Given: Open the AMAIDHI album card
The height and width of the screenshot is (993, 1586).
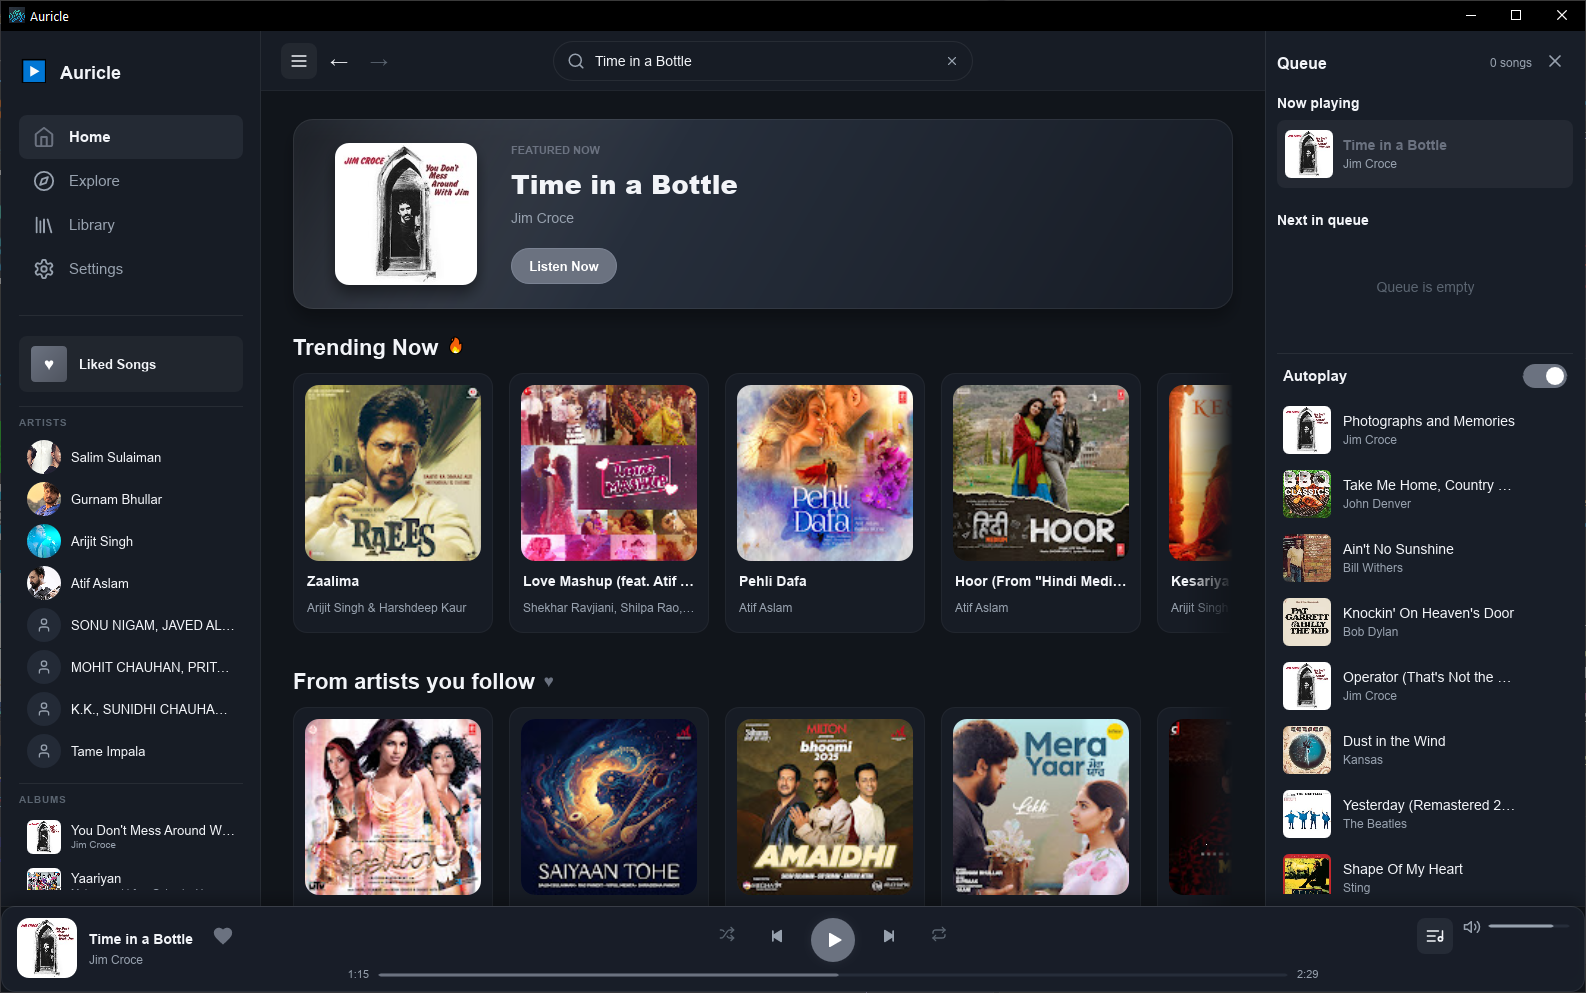Looking at the screenshot, I should coord(825,807).
